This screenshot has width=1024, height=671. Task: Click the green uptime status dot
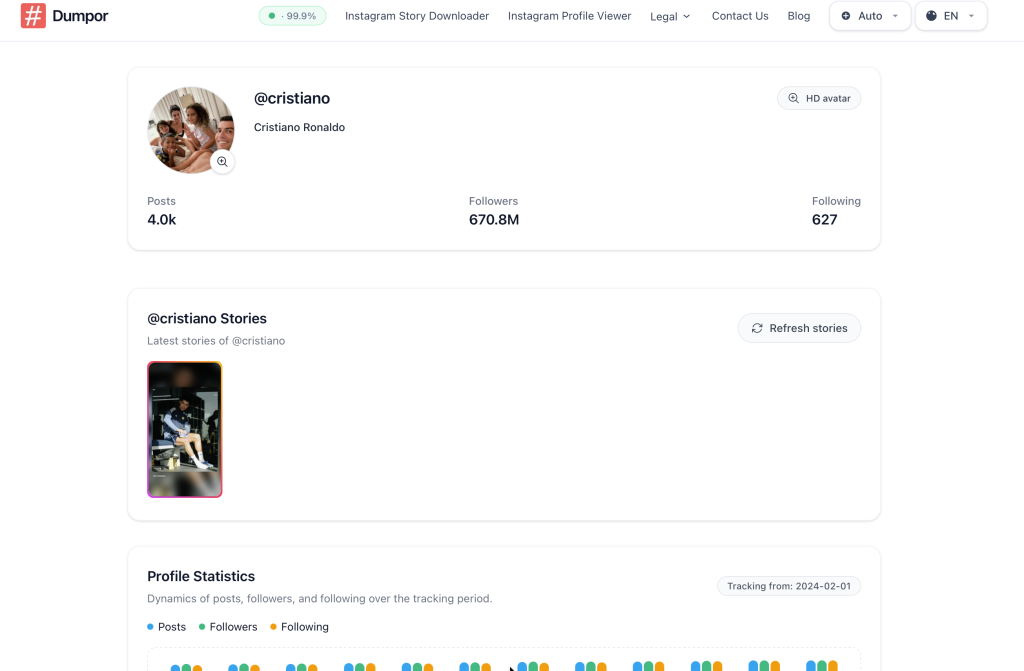(x=272, y=16)
